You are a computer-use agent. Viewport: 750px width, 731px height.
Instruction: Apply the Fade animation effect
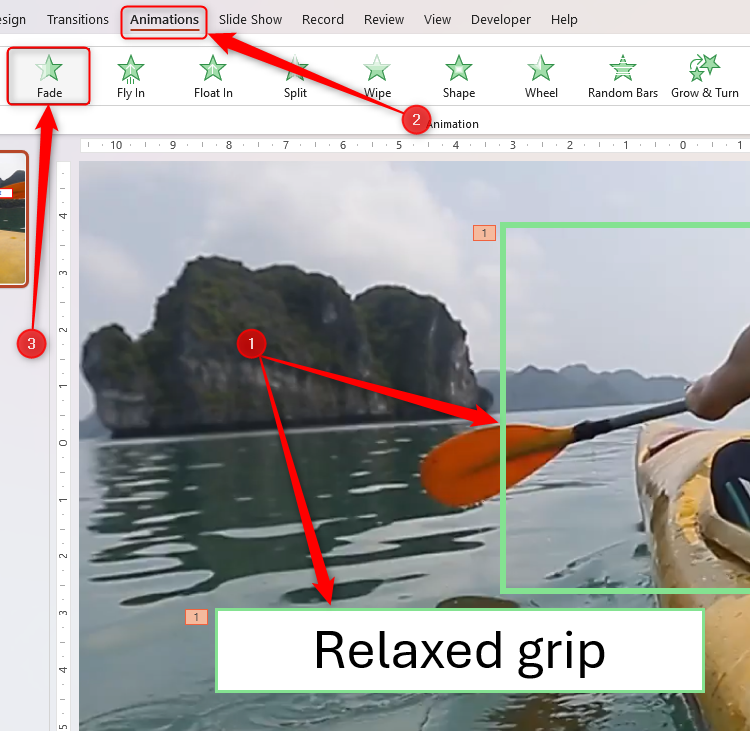[49, 76]
